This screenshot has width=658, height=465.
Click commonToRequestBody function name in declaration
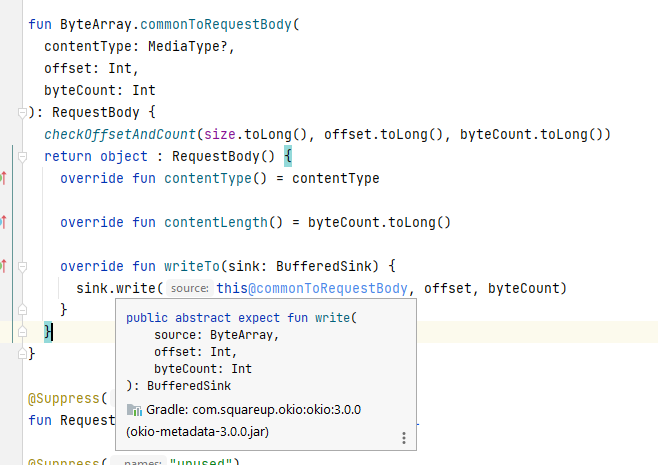click(x=216, y=24)
